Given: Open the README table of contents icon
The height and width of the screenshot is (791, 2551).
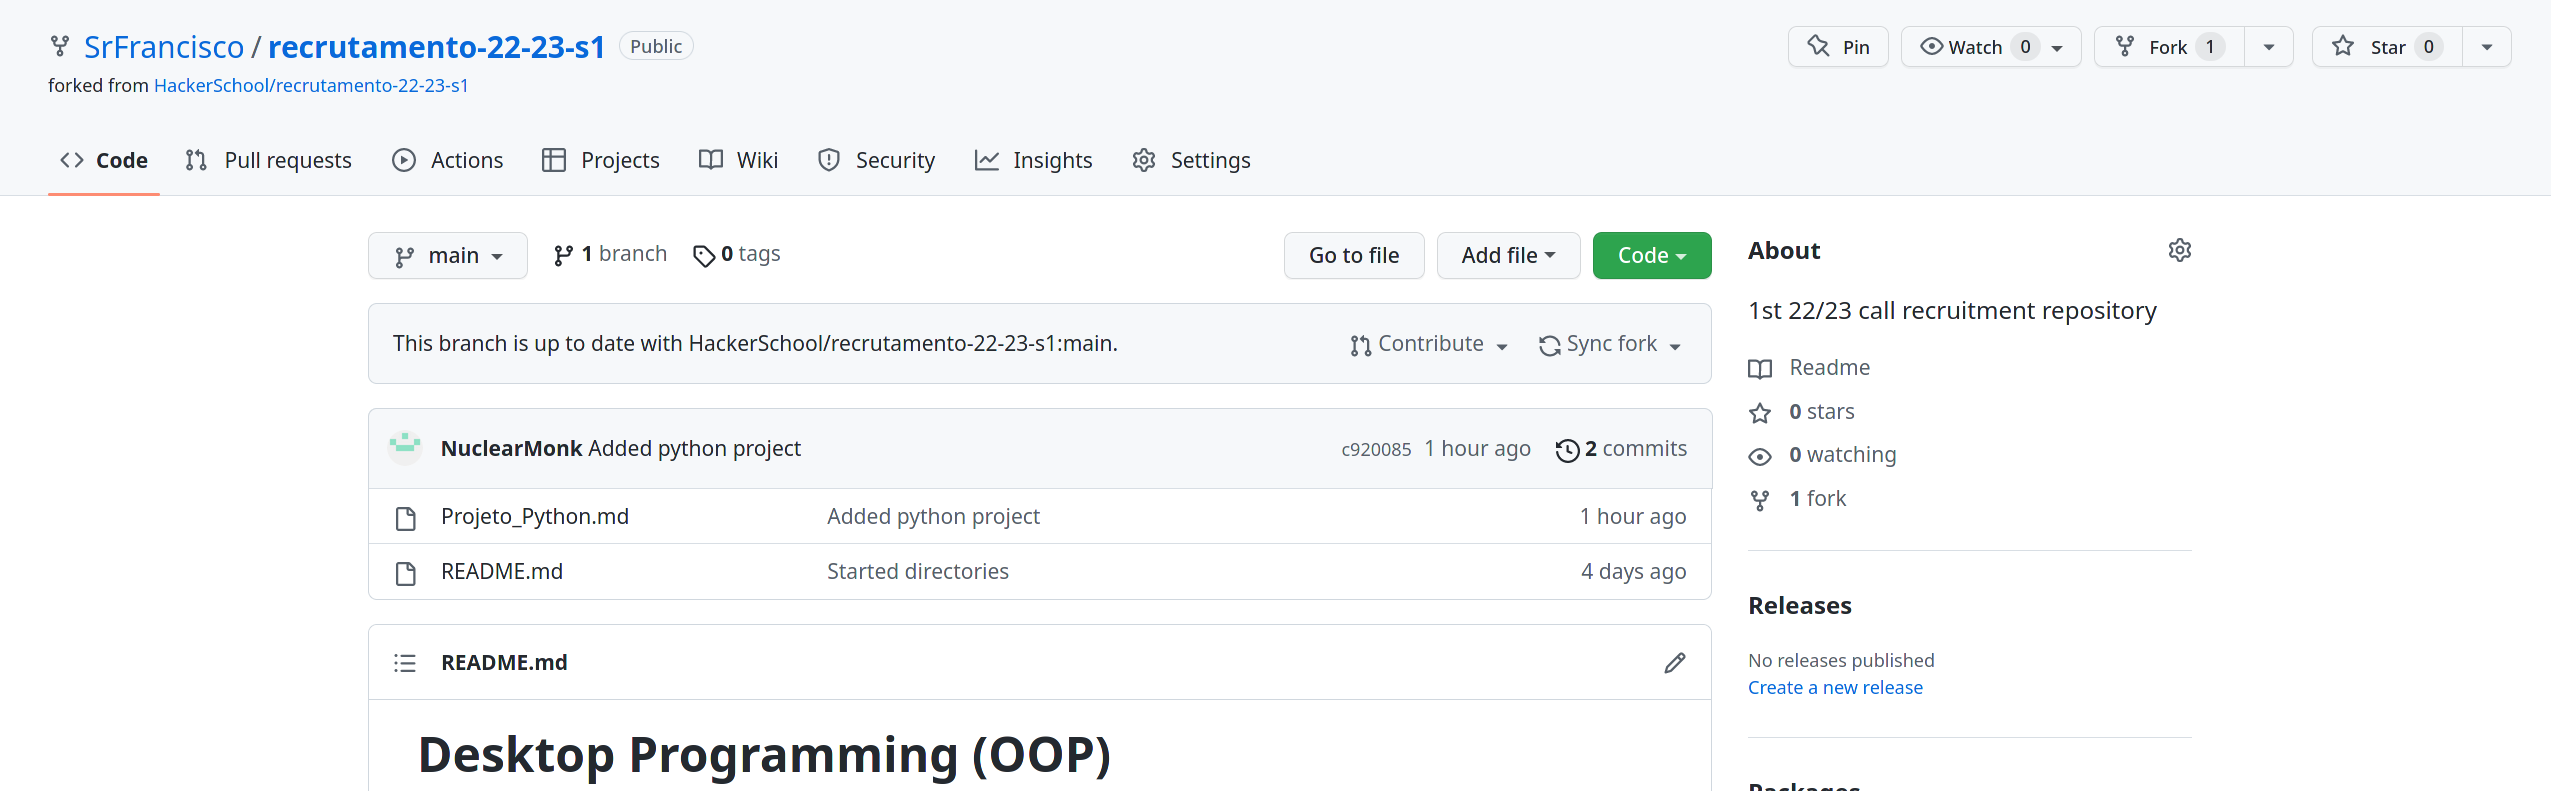Looking at the screenshot, I should tap(405, 663).
